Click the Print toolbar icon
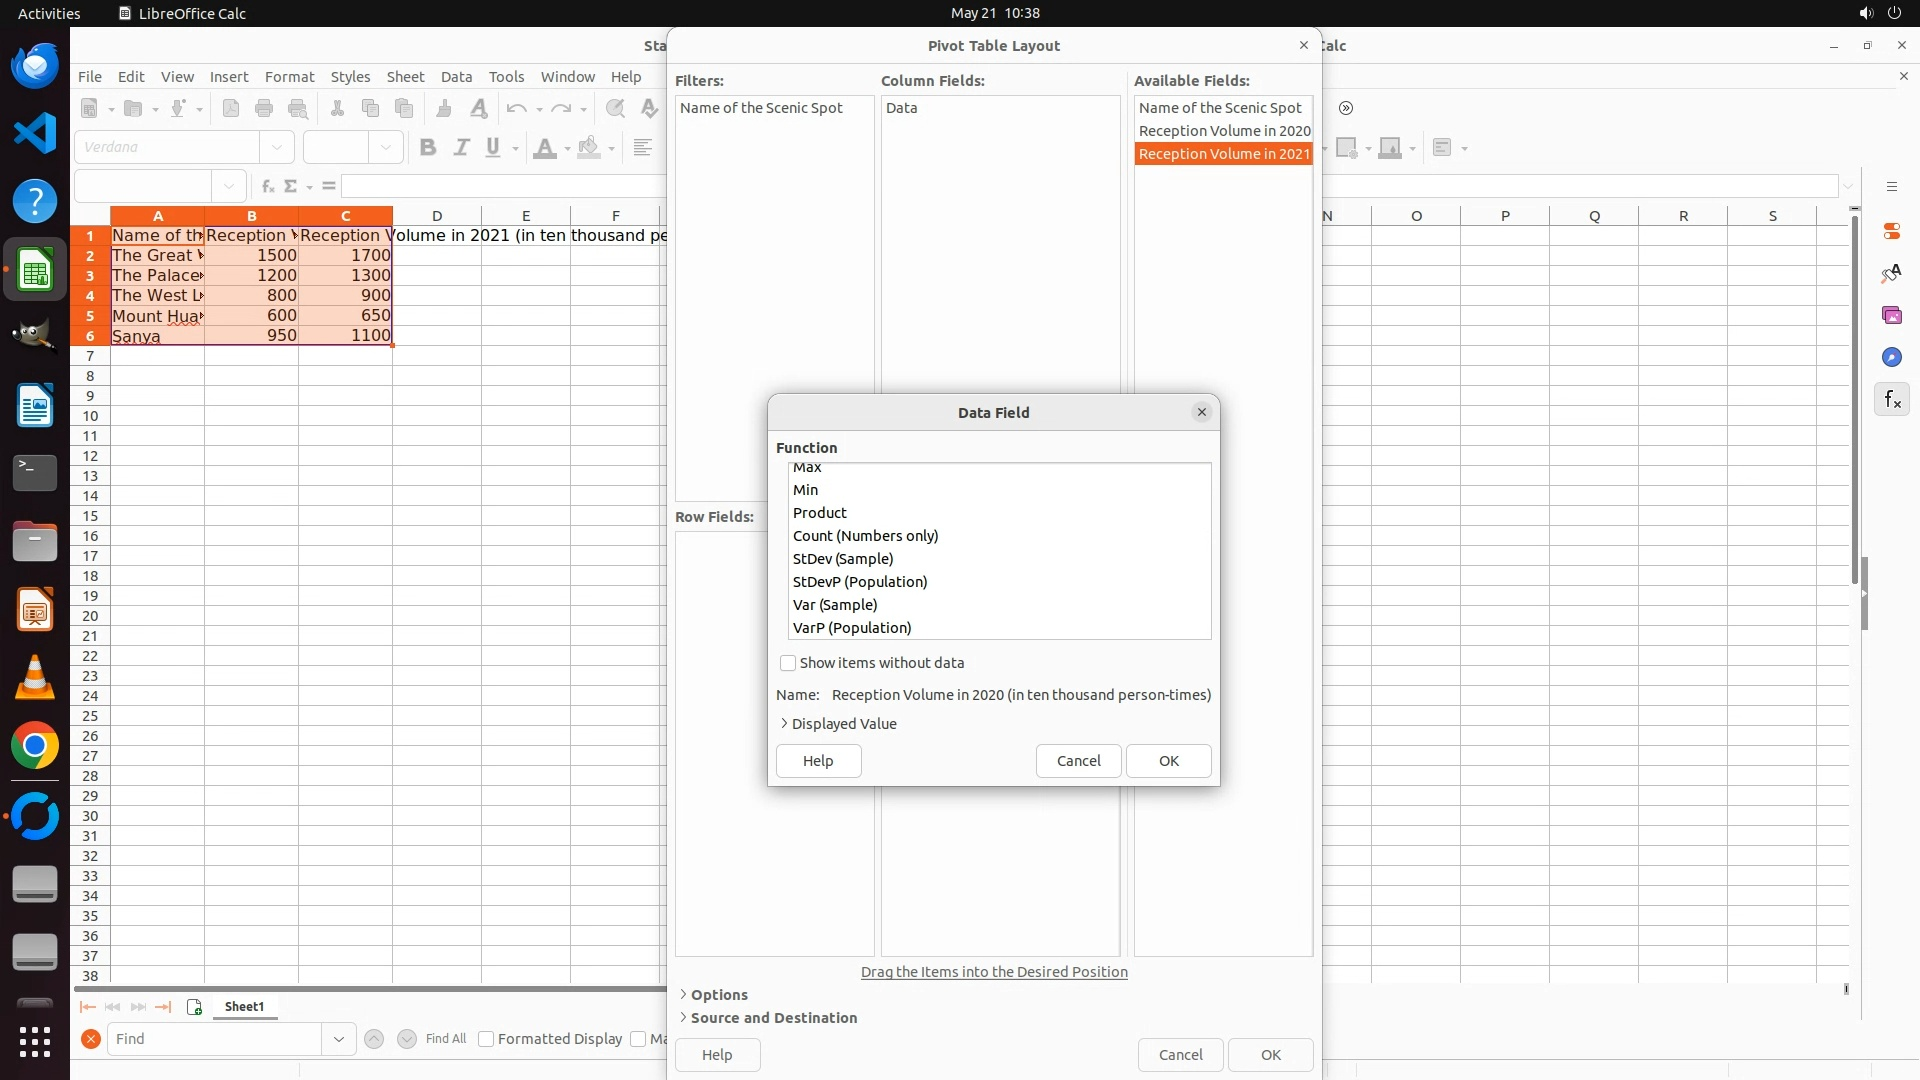This screenshot has height=1080, width=1920. [264, 109]
